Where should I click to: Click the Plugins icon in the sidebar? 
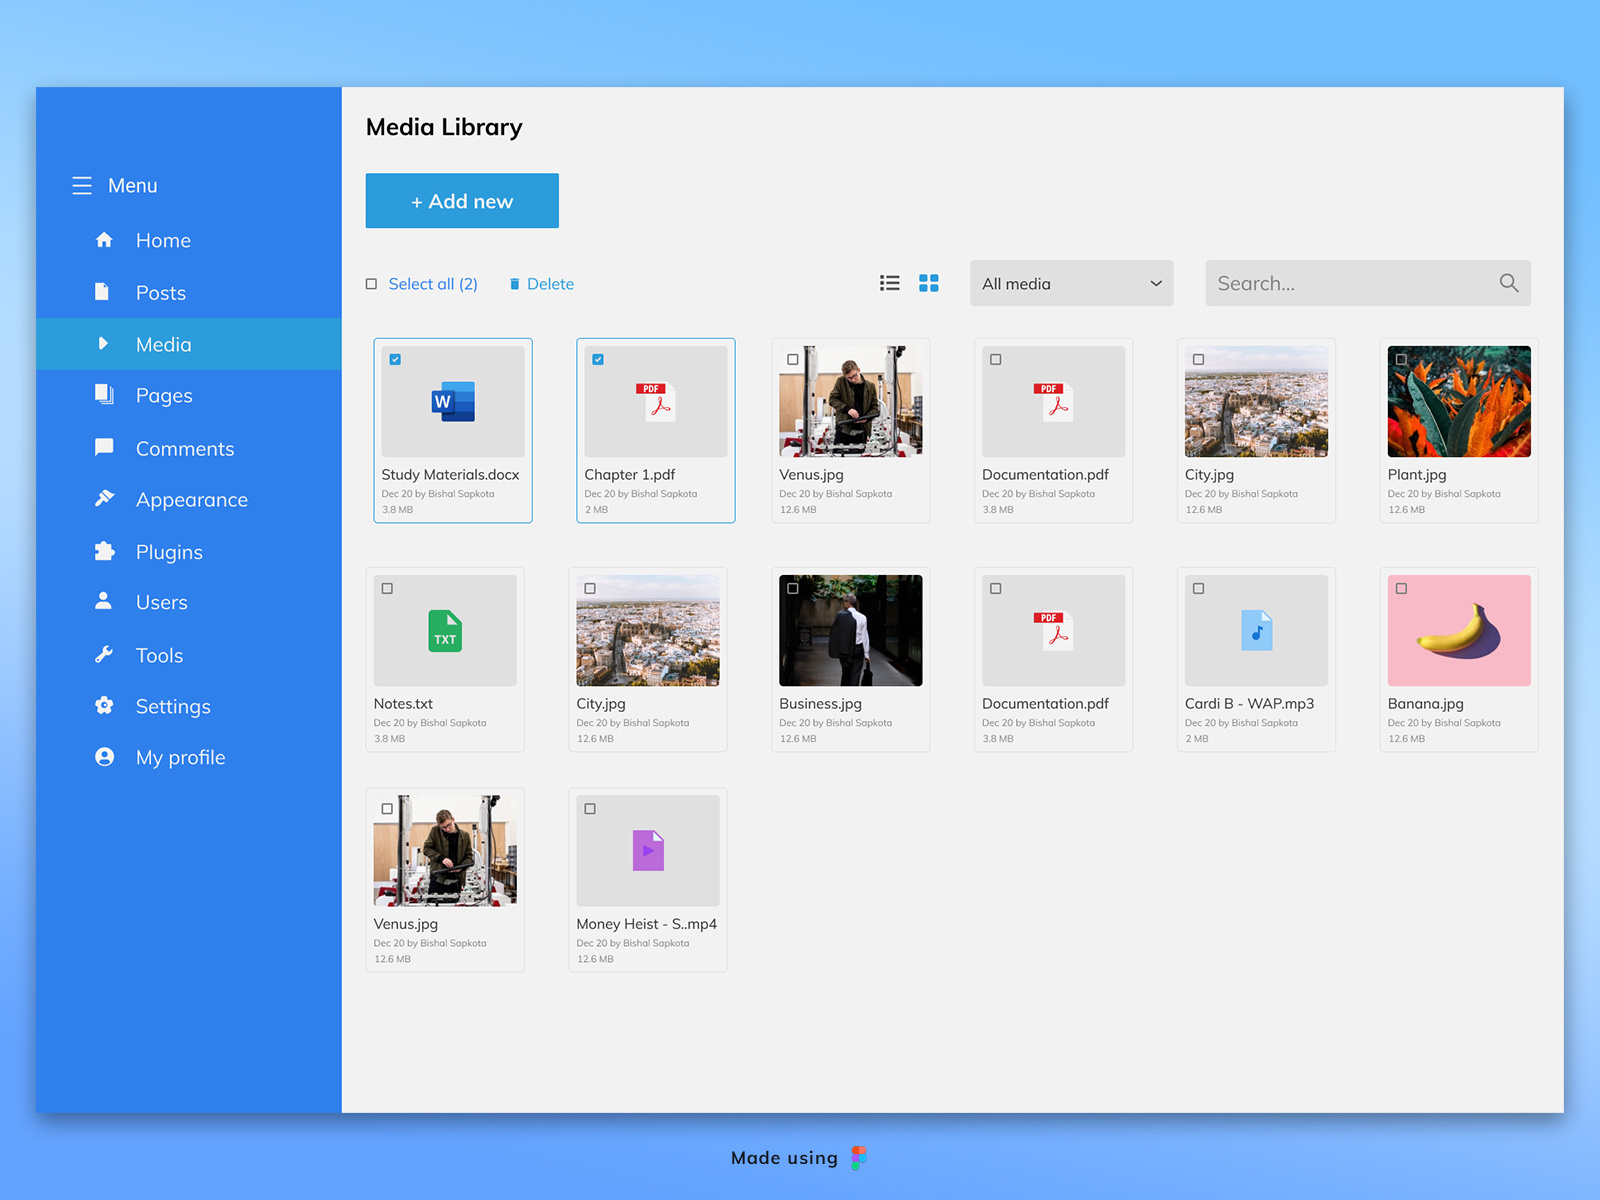[x=104, y=551]
